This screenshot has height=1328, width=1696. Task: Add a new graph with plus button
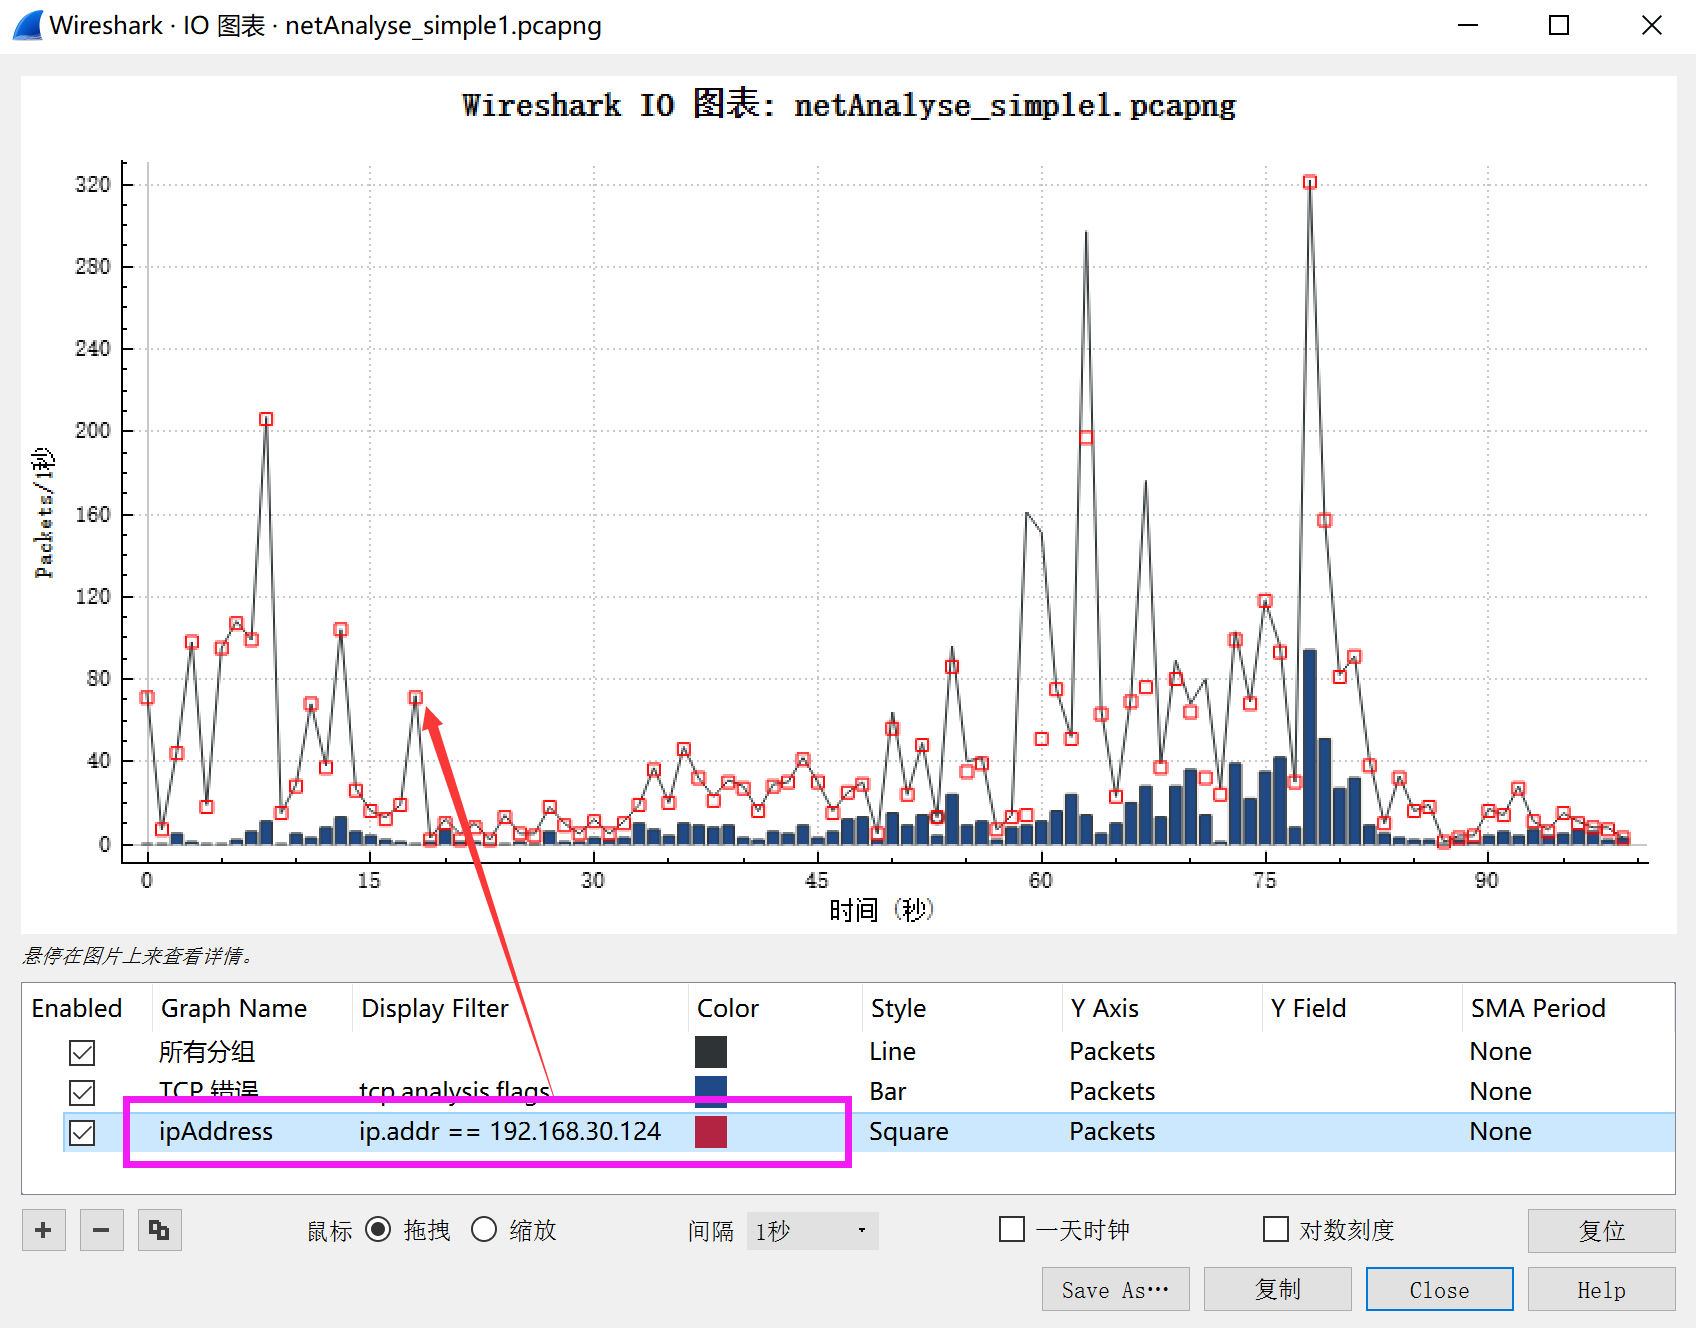click(43, 1230)
